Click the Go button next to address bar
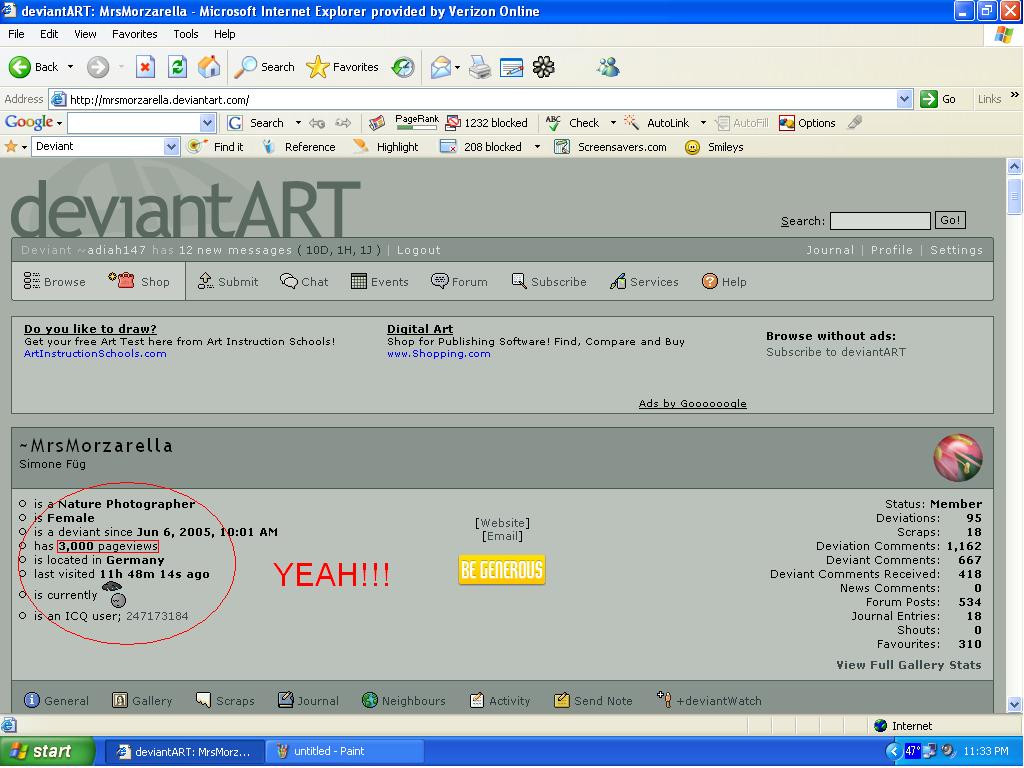Screen dimensions: 1024x768 point(938,99)
